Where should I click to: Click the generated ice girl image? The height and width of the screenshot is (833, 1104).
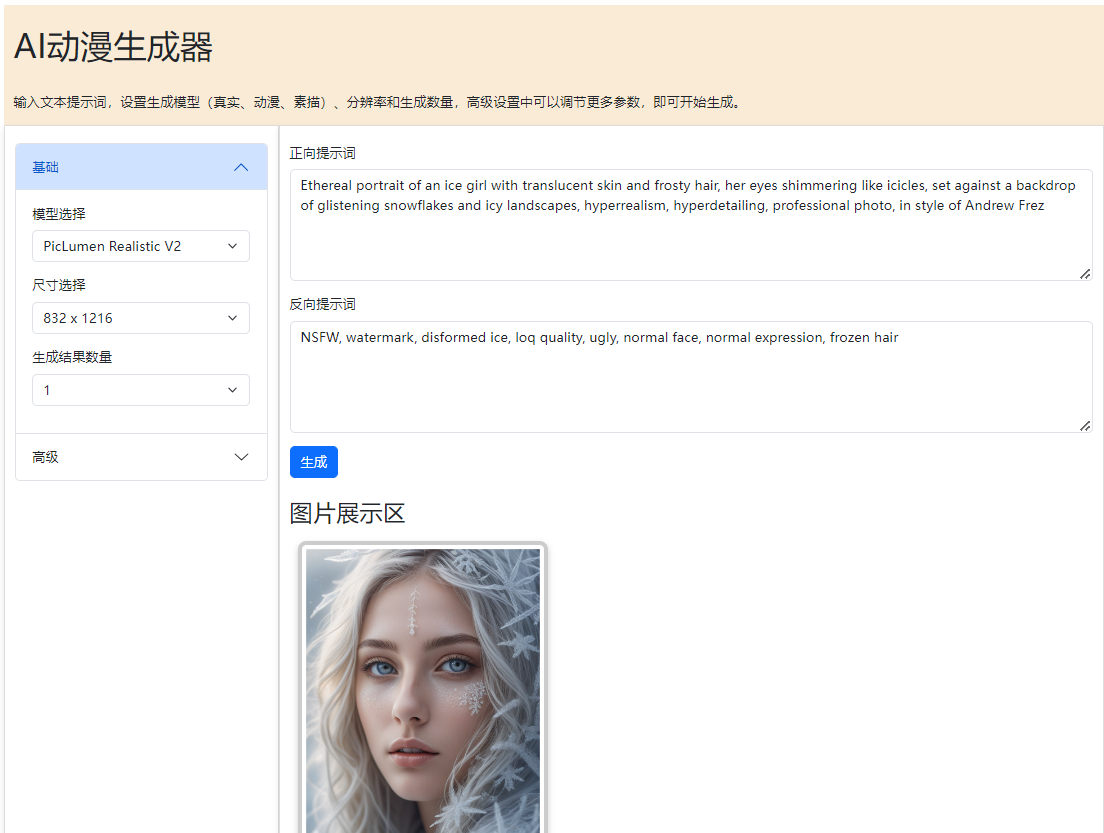point(423,690)
